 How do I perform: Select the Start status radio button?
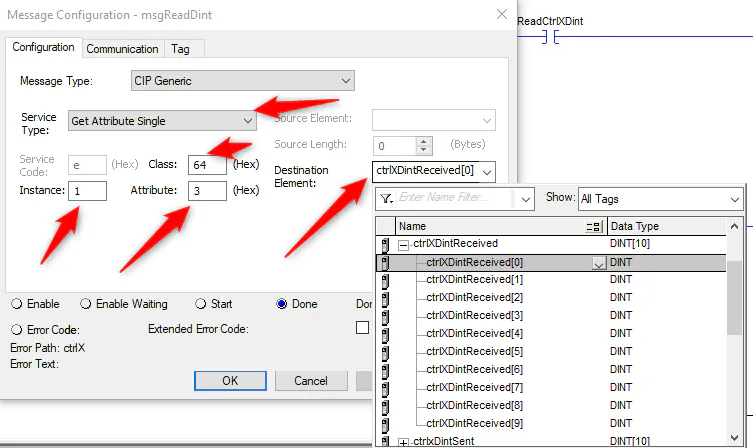coord(200,304)
